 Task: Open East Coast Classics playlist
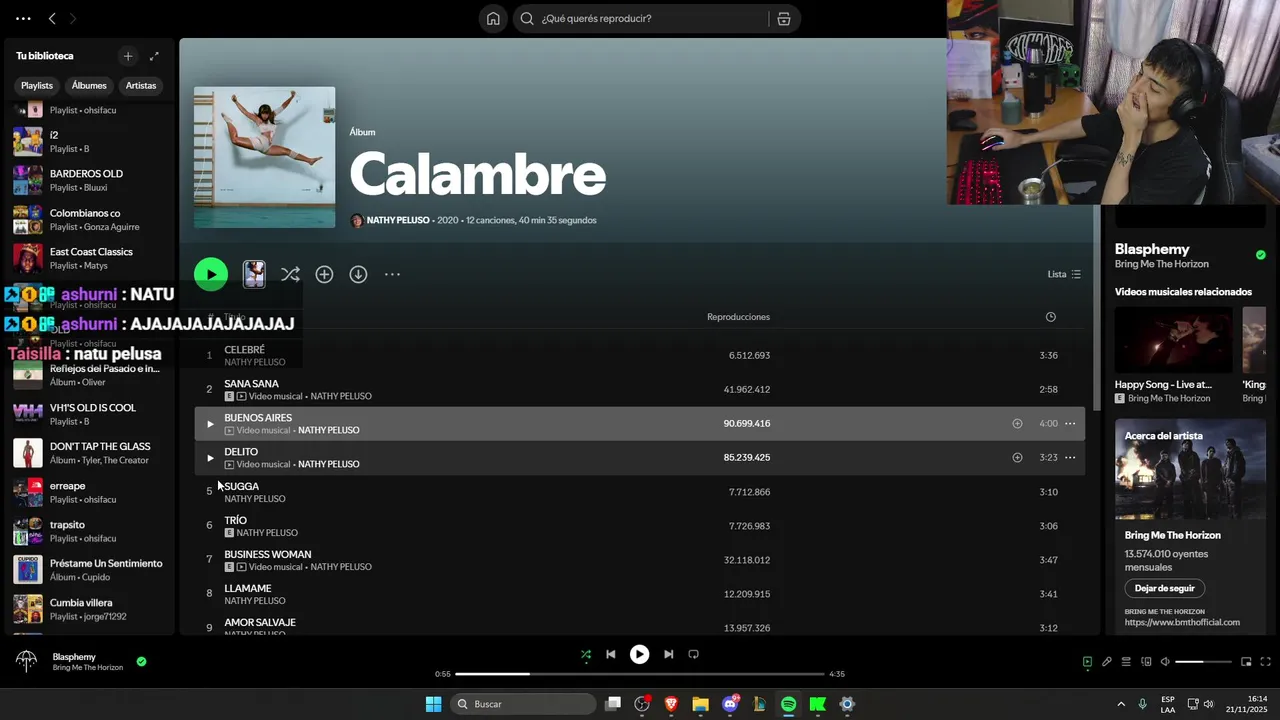click(90, 258)
